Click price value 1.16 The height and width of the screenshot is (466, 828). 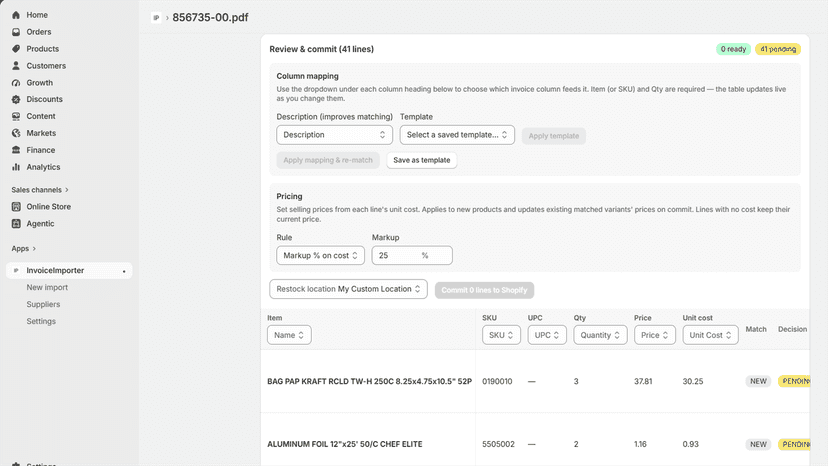(640, 444)
